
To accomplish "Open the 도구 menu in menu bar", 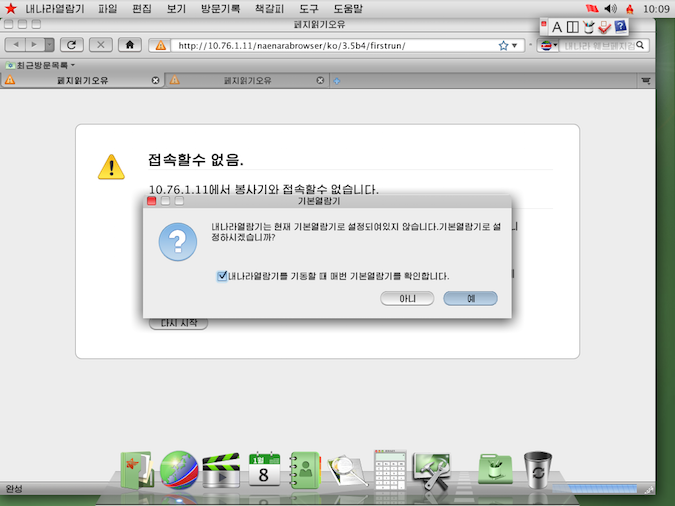I will click(309, 9).
